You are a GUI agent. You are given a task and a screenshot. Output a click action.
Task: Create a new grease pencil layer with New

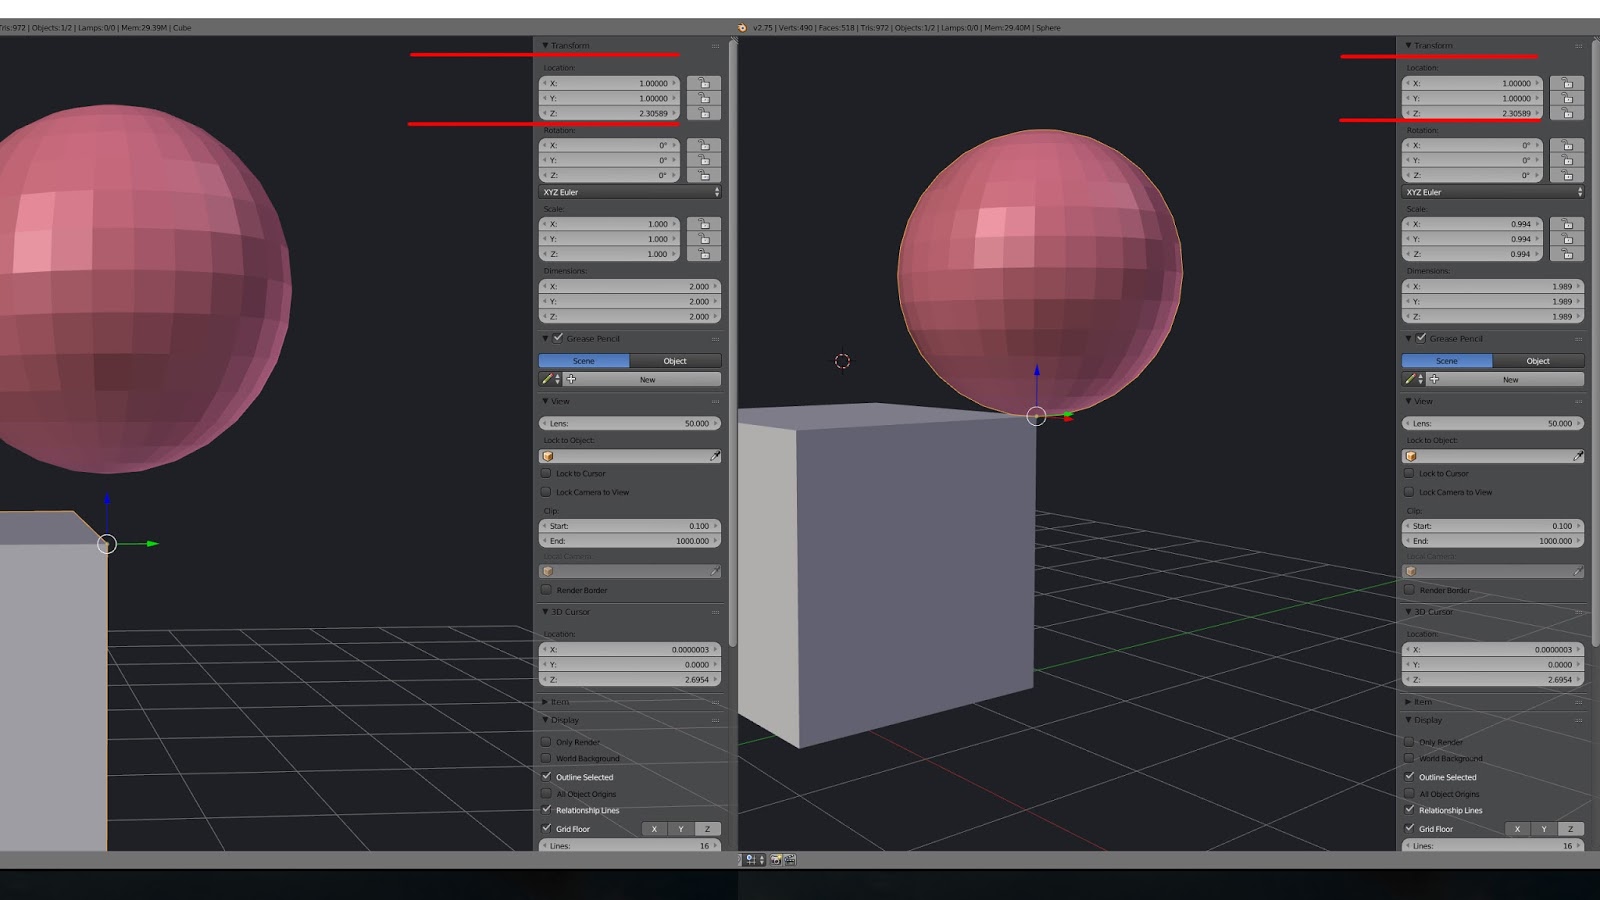tap(647, 379)
